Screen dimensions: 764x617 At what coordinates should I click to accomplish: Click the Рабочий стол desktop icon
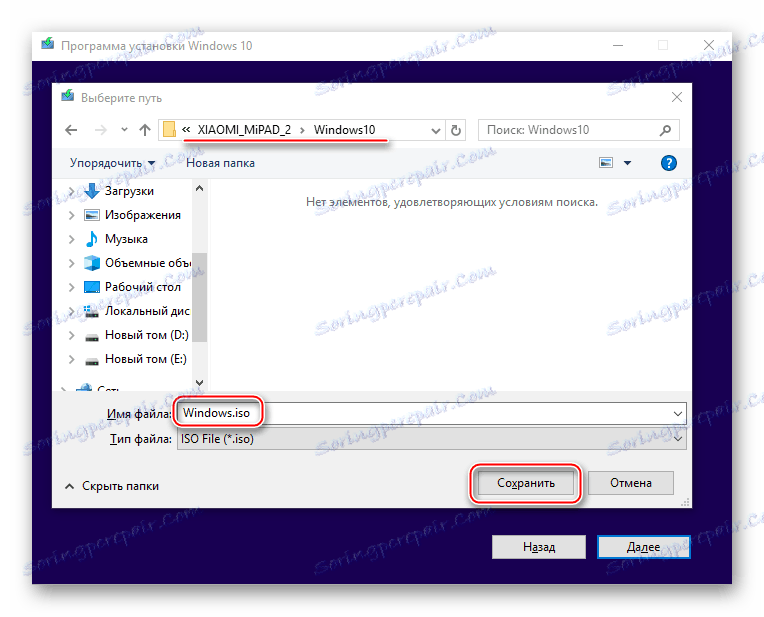pos(92,287)
